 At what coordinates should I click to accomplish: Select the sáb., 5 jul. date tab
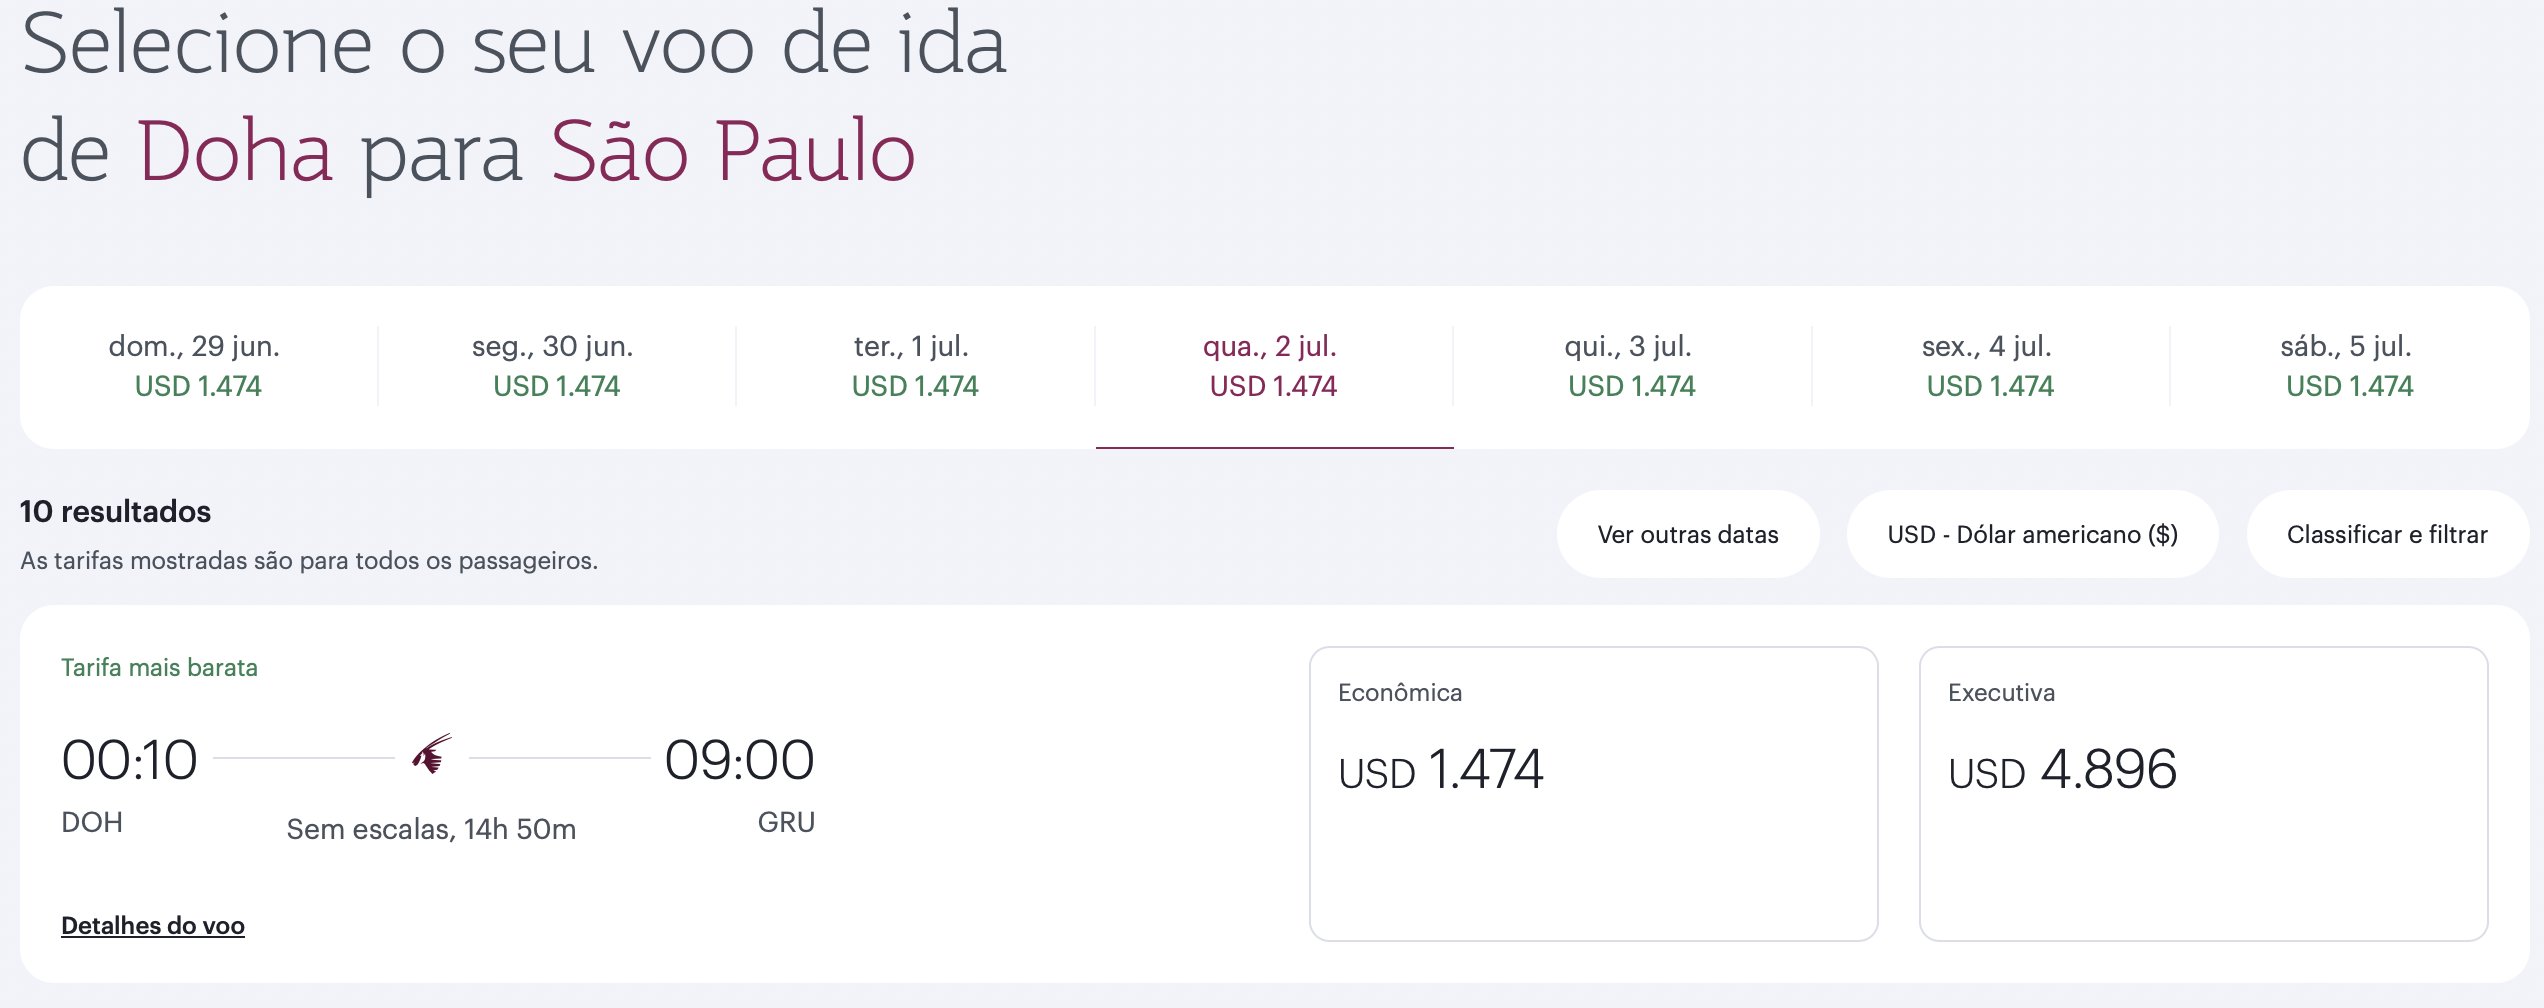tap(2349, 366)
